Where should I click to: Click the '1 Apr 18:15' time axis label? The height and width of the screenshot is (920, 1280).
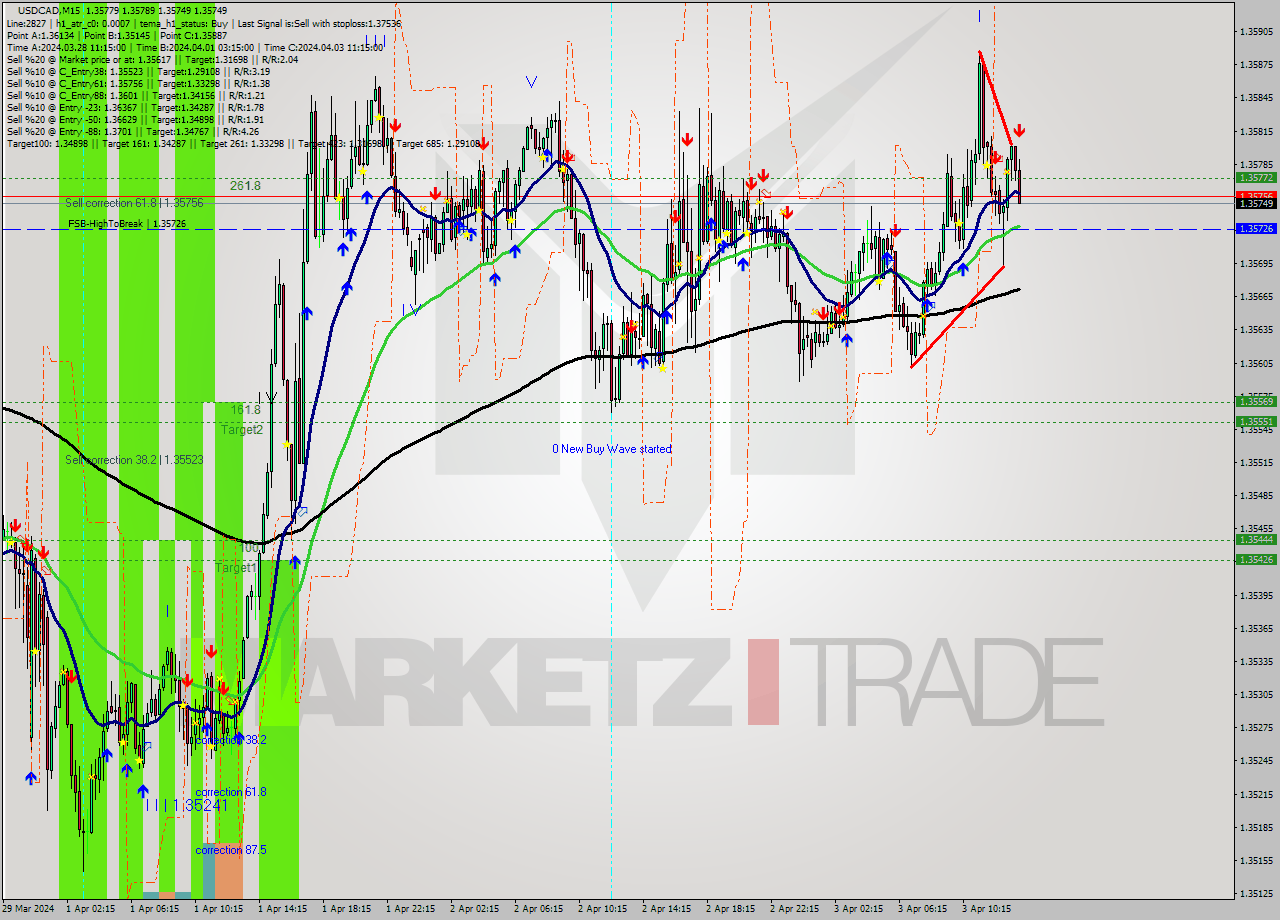click(x=346, y=909)
